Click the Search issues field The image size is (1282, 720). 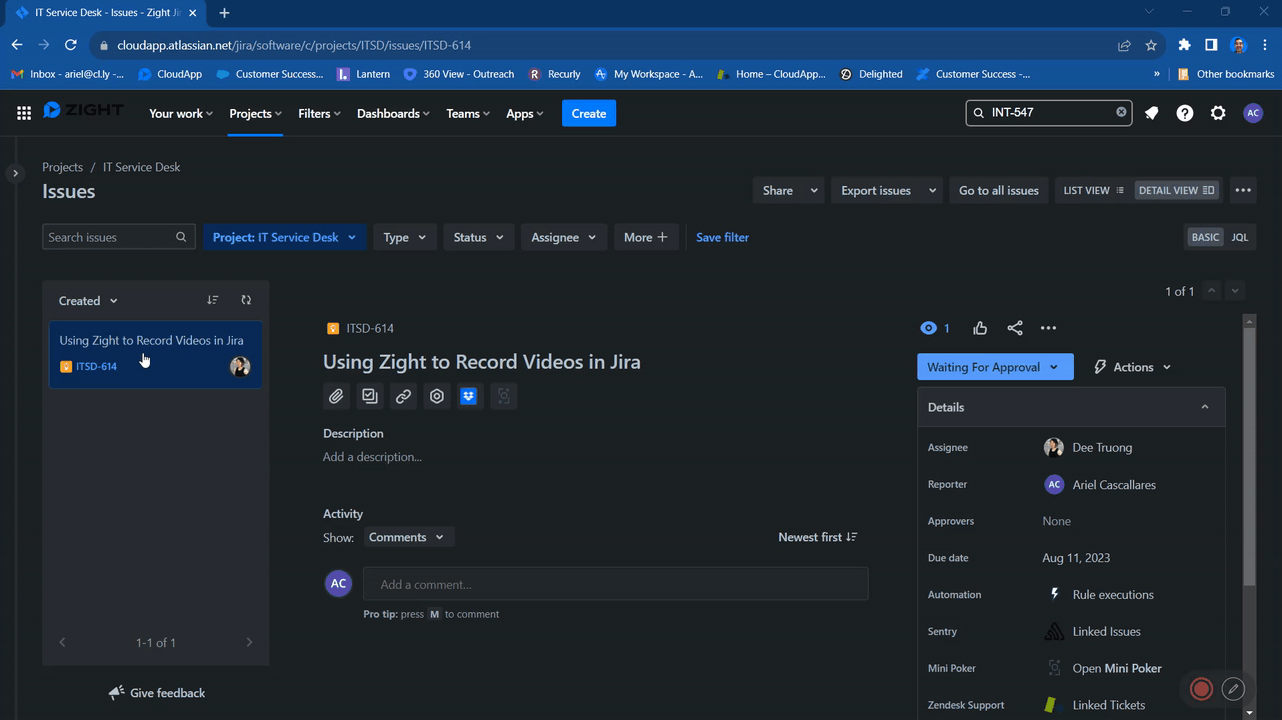click(x=118, y=237)
